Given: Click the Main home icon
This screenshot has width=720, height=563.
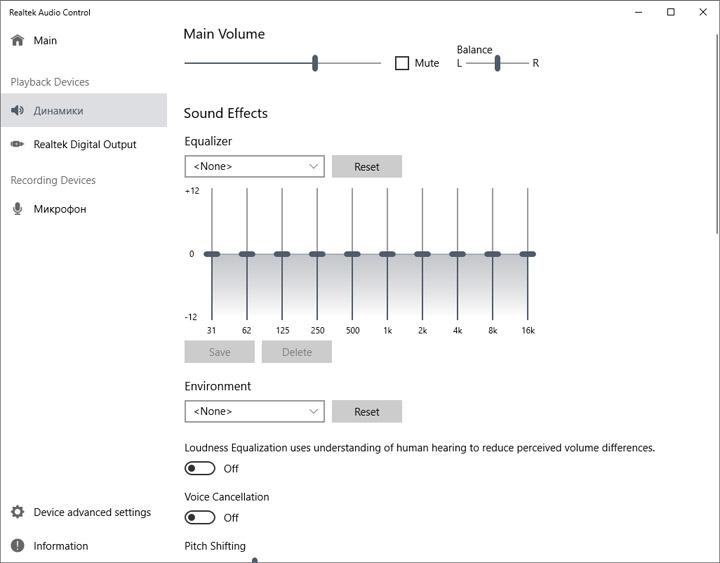Looking at the screenshot, I should pyautogui.click(x=17, y=41).
